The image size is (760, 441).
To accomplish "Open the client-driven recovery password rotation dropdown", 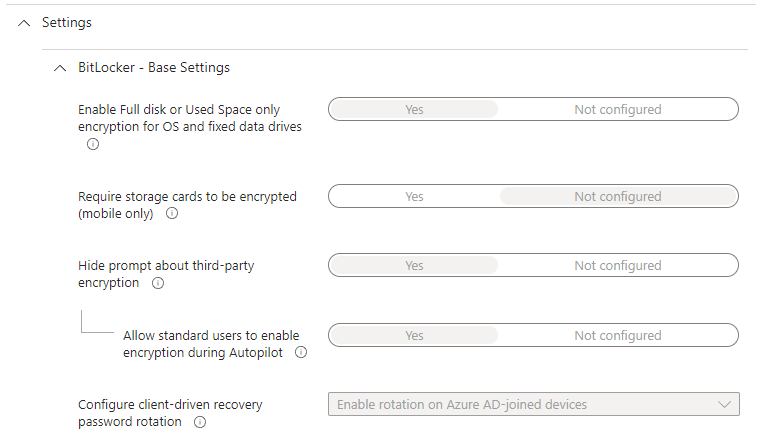I will [x=534, y=404].
